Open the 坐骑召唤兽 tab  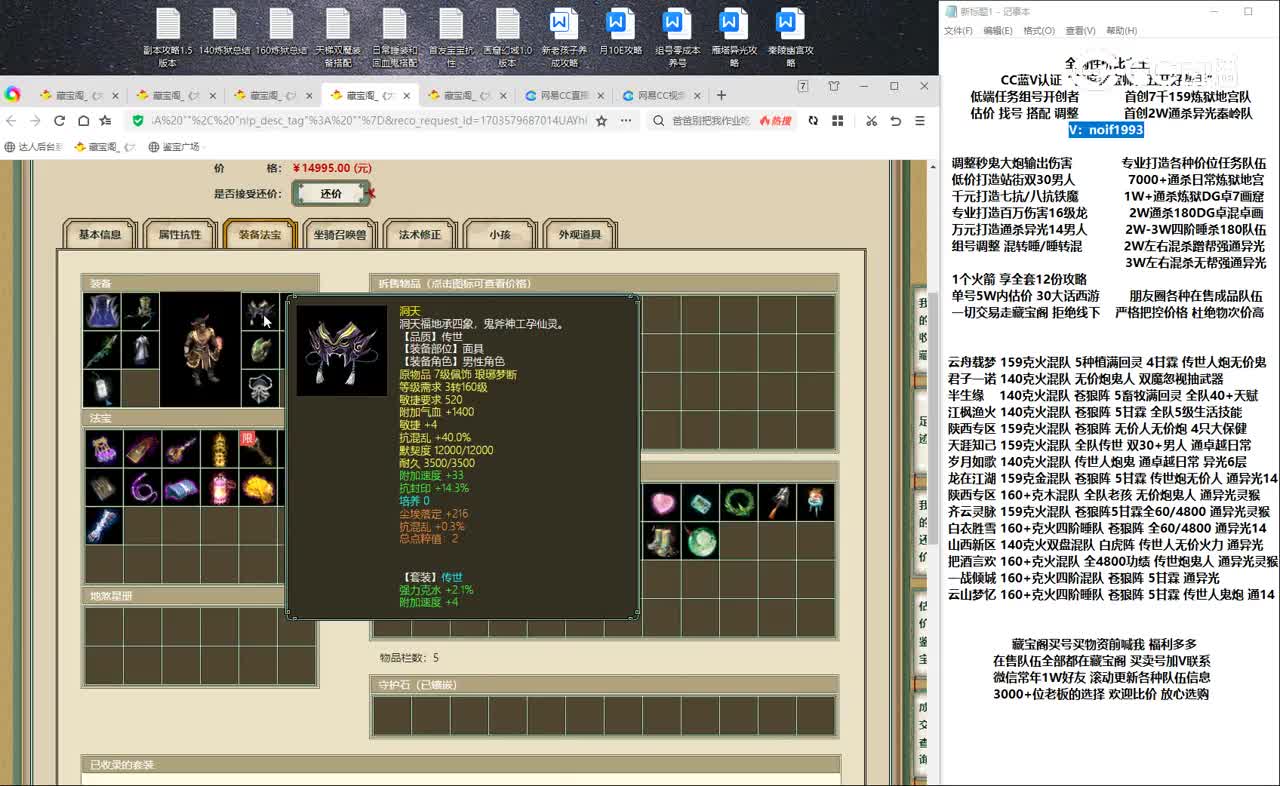pyautogui.click(x=340, y=234)
